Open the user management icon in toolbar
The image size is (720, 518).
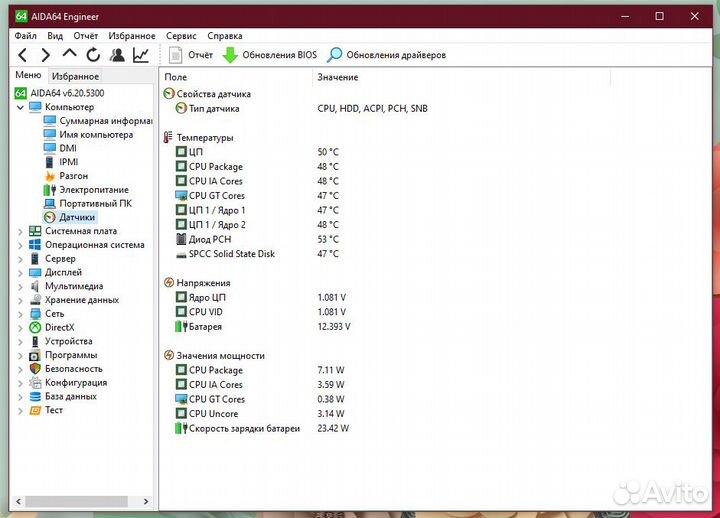tap(117, 55)
